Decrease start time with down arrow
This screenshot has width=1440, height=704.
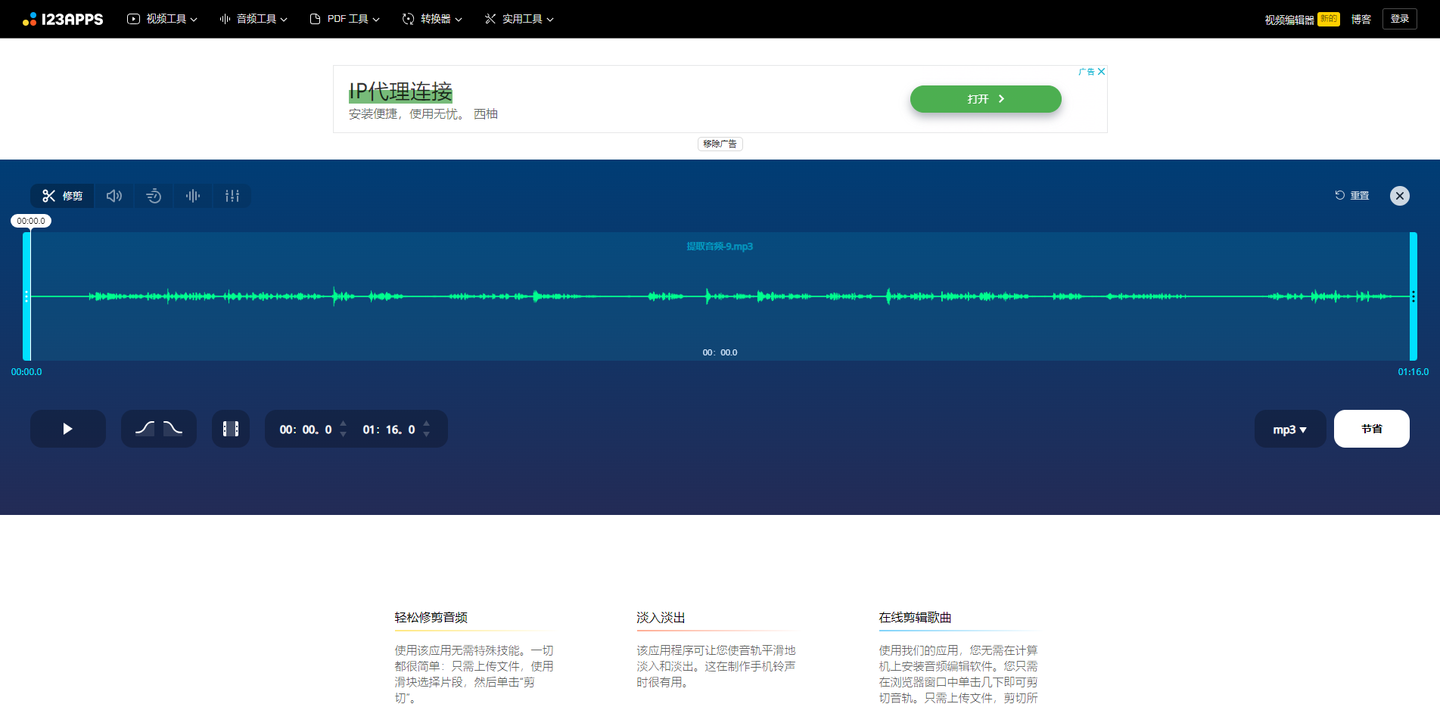click(343, 435)
